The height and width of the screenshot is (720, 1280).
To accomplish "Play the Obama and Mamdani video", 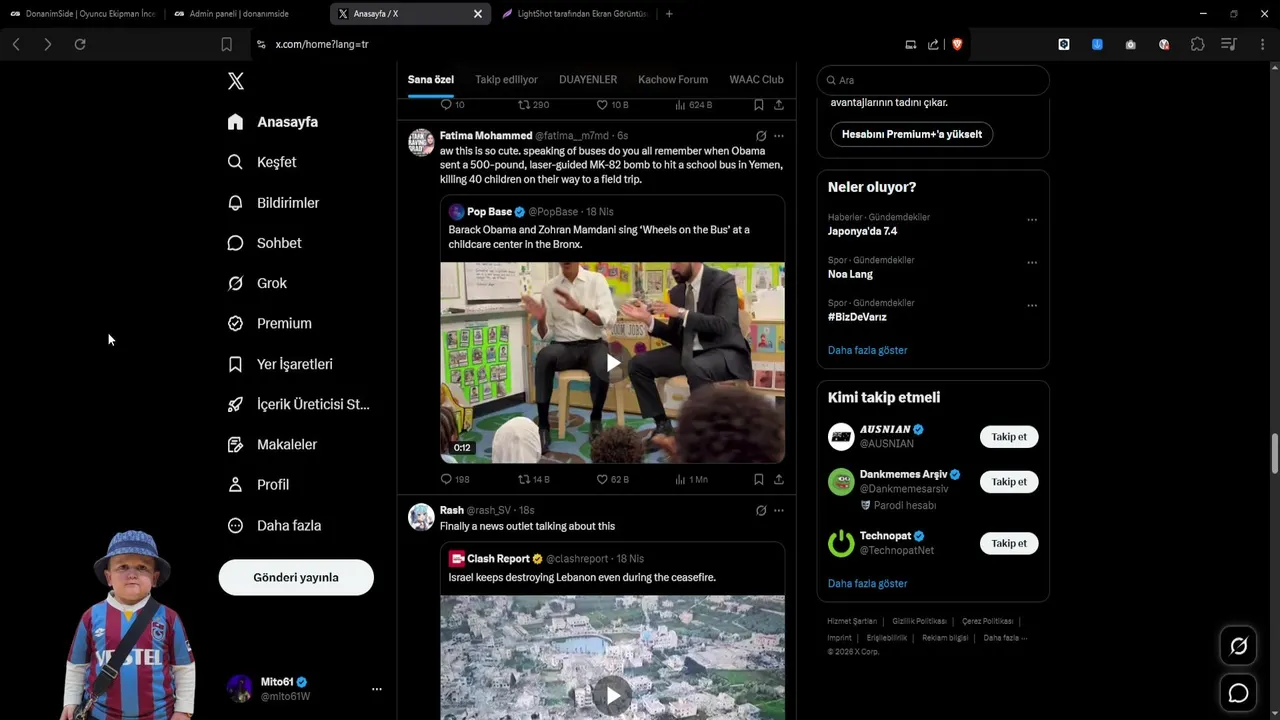I will (x=612, y=363).
